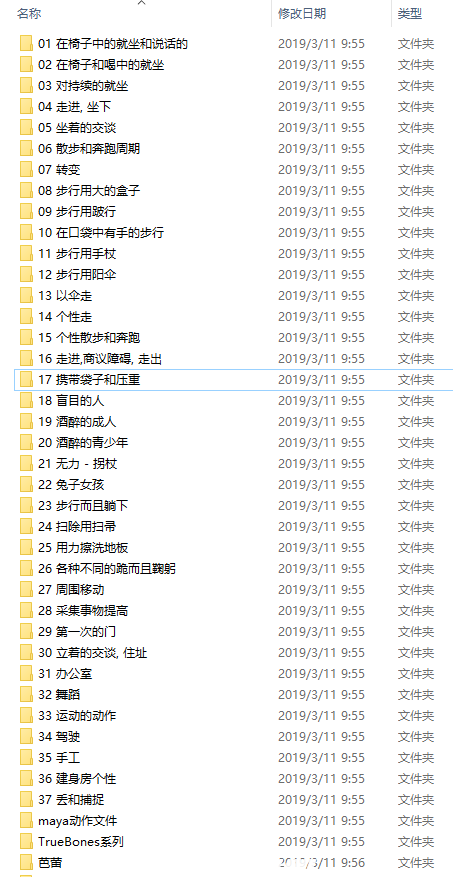This screenshot has width=453, height=877.
Task: Sort files by 修改日期 column
Action: point(303,14)
